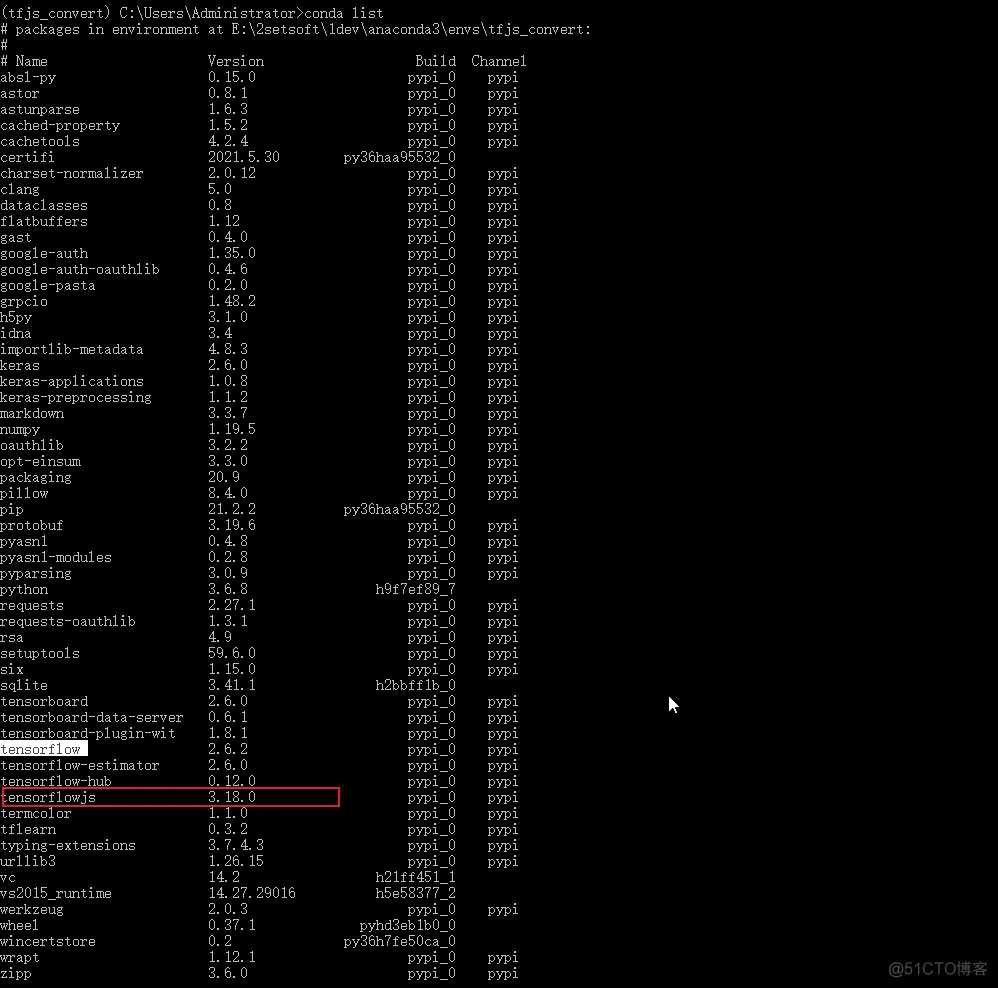Select the 'pillow' package name
Screen dimensions: 998x988
pos(24,493)
